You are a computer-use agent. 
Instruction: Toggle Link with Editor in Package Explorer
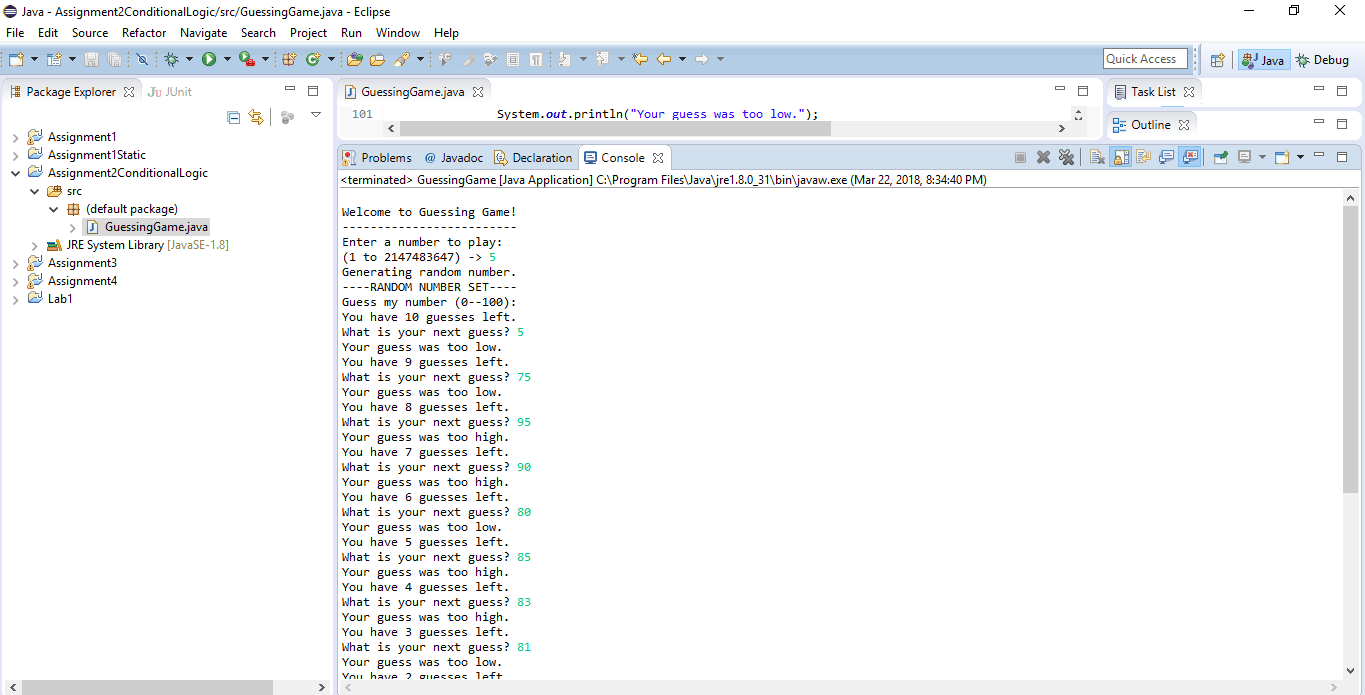256,117
